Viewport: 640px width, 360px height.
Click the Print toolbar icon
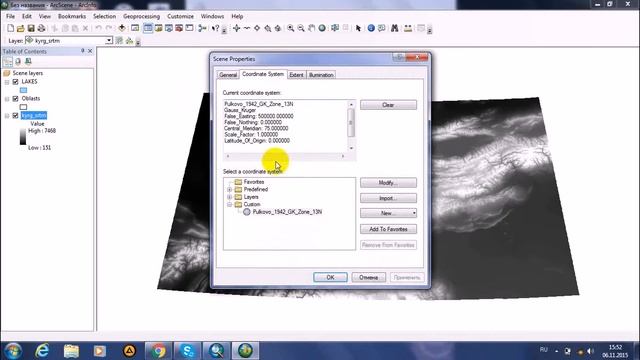coord(41,28)
